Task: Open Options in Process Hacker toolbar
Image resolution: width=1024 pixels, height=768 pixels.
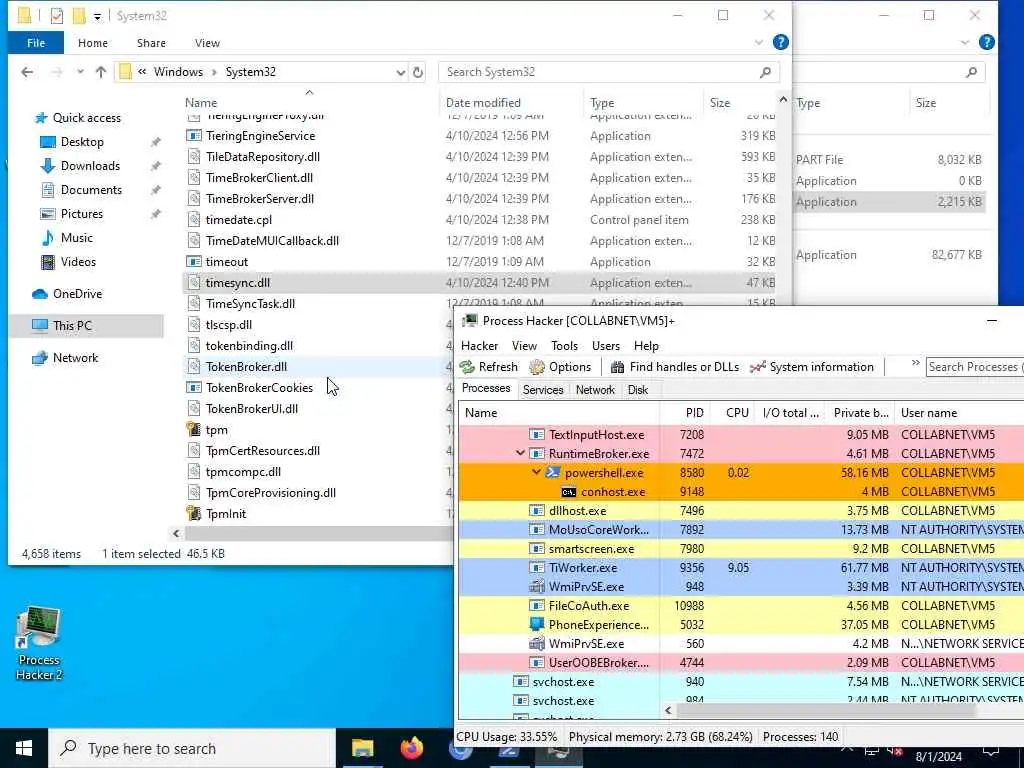Action: (x=560, y=367)
